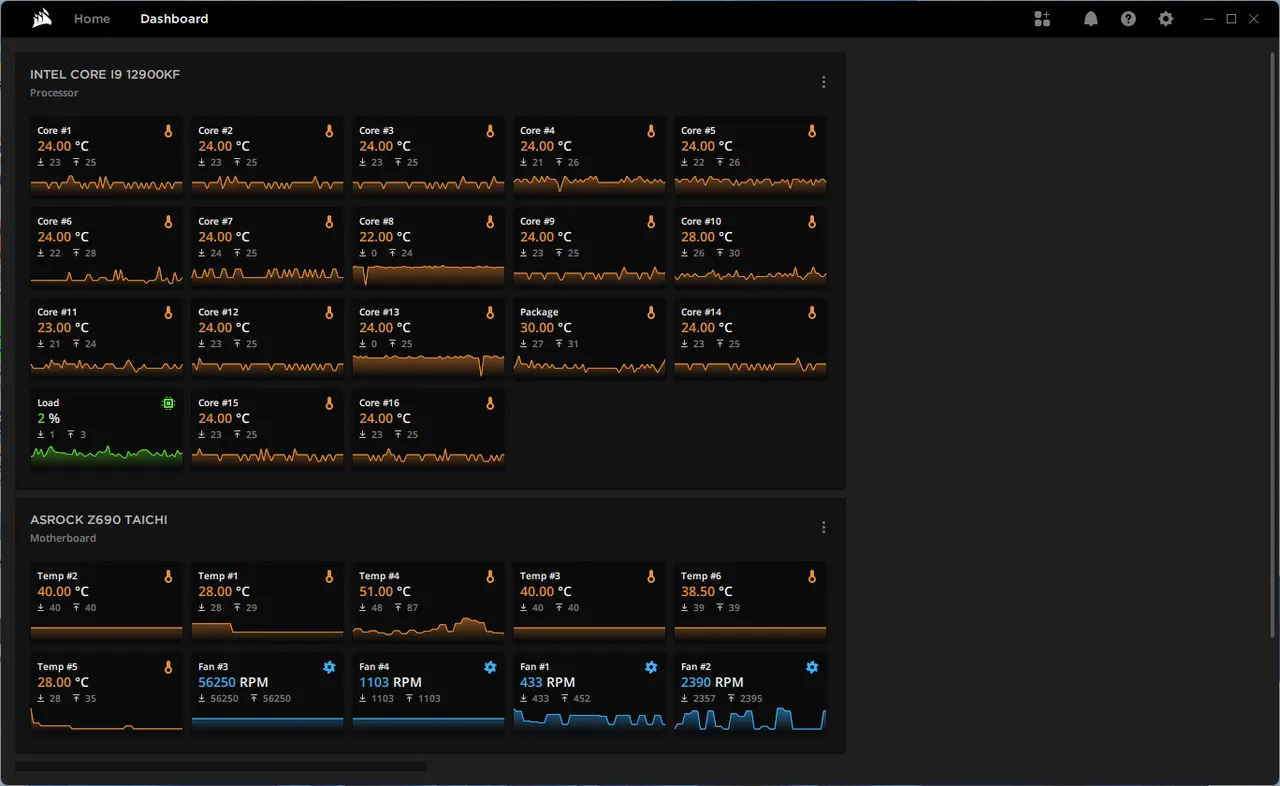The image size is (1280, 786).
Task: Click the green Load chip icon
Action: pos(168,404)
